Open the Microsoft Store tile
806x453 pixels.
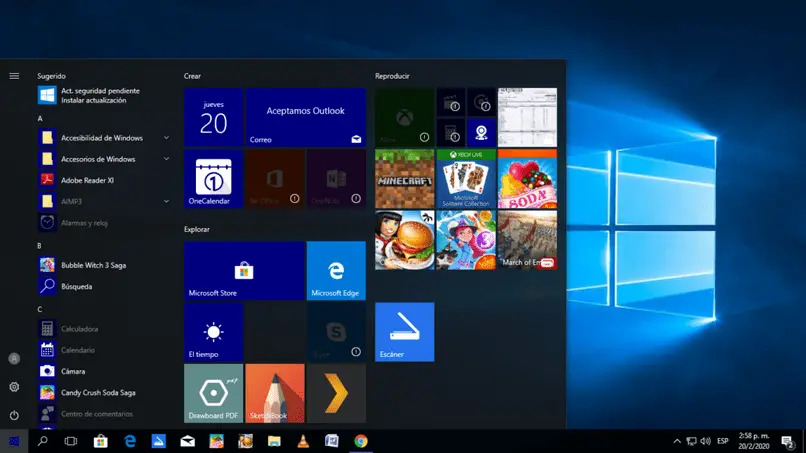coord(244,271)
